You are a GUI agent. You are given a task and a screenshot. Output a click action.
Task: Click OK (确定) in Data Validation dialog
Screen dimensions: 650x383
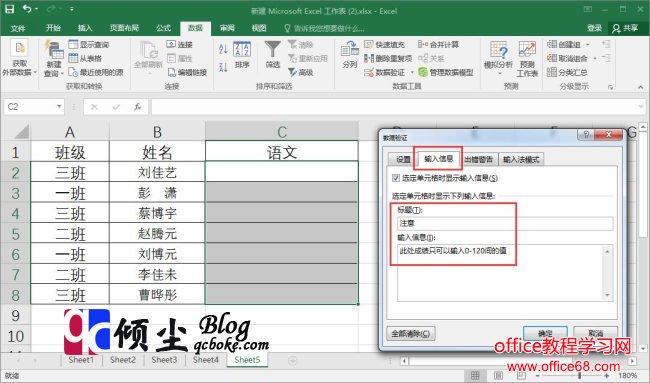545,333
